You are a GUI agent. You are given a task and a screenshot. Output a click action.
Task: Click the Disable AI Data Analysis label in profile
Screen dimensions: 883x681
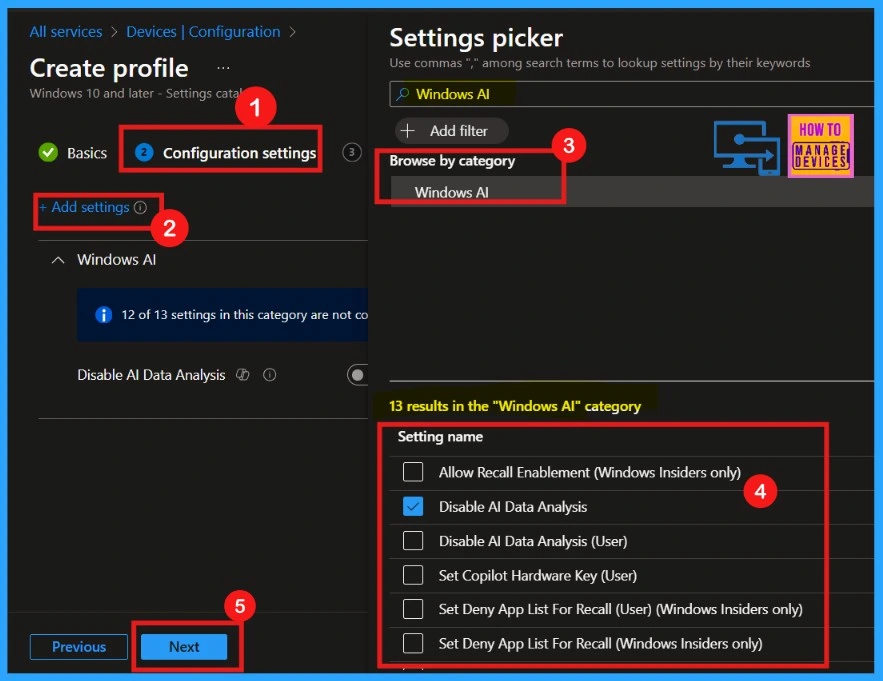[151, 375]
